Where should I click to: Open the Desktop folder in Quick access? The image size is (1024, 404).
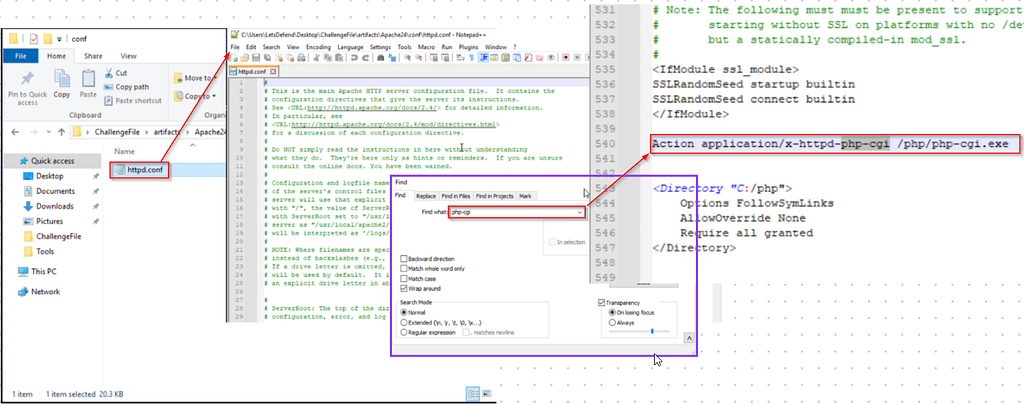(x=50, y=176)
